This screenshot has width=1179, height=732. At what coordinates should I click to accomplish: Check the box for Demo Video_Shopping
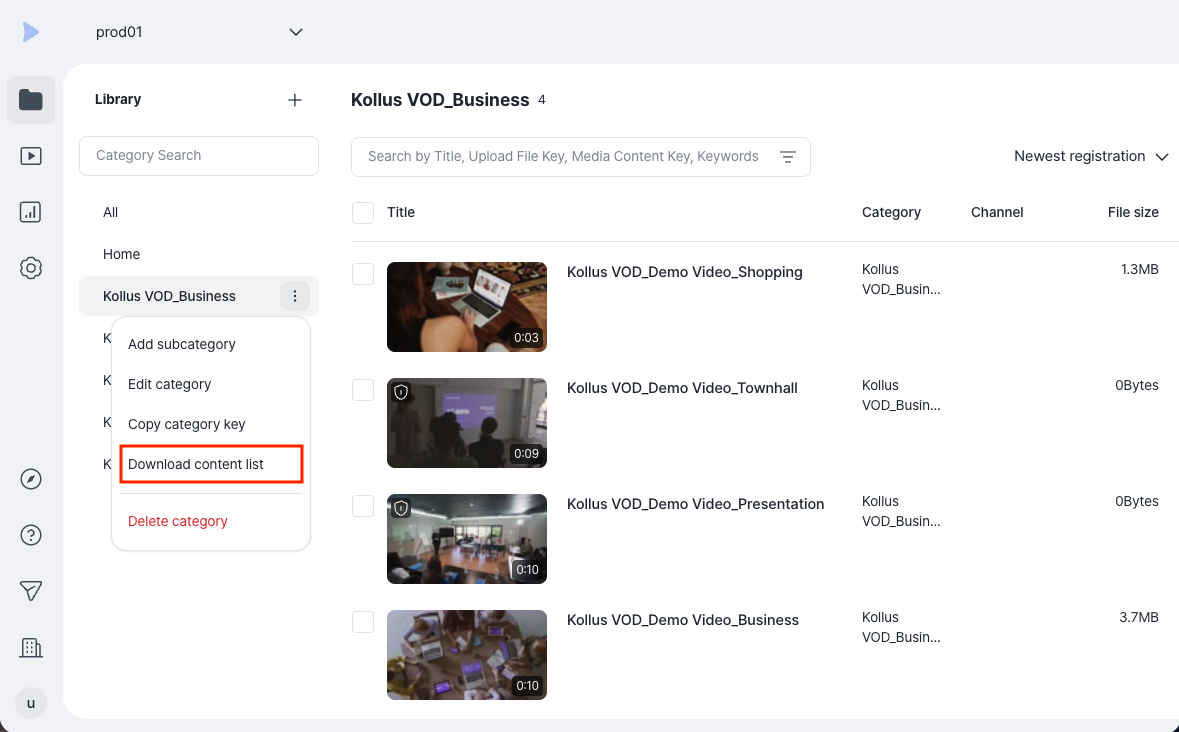pos(363,274)
